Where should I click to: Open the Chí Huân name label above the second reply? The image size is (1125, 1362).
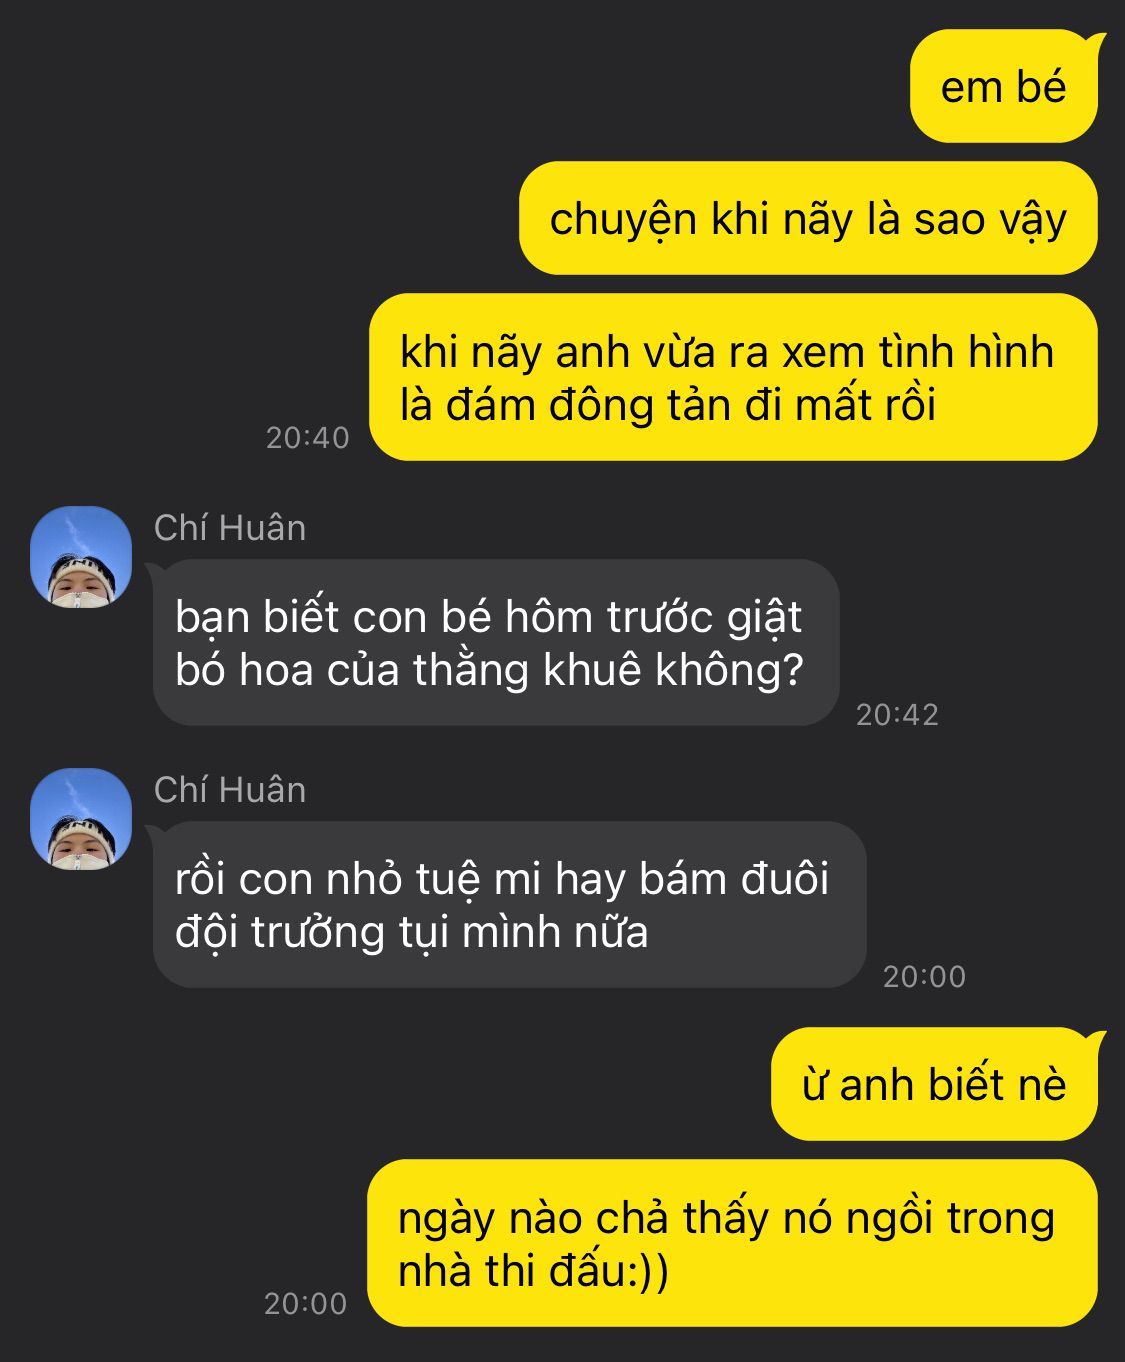click(230, 790)
